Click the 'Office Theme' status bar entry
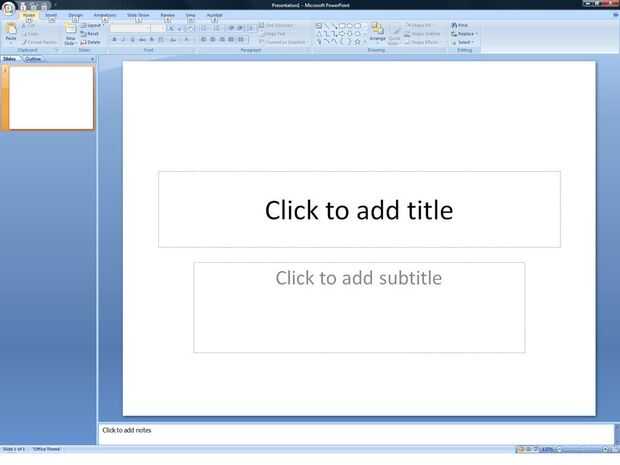 [x=46, y=449]
